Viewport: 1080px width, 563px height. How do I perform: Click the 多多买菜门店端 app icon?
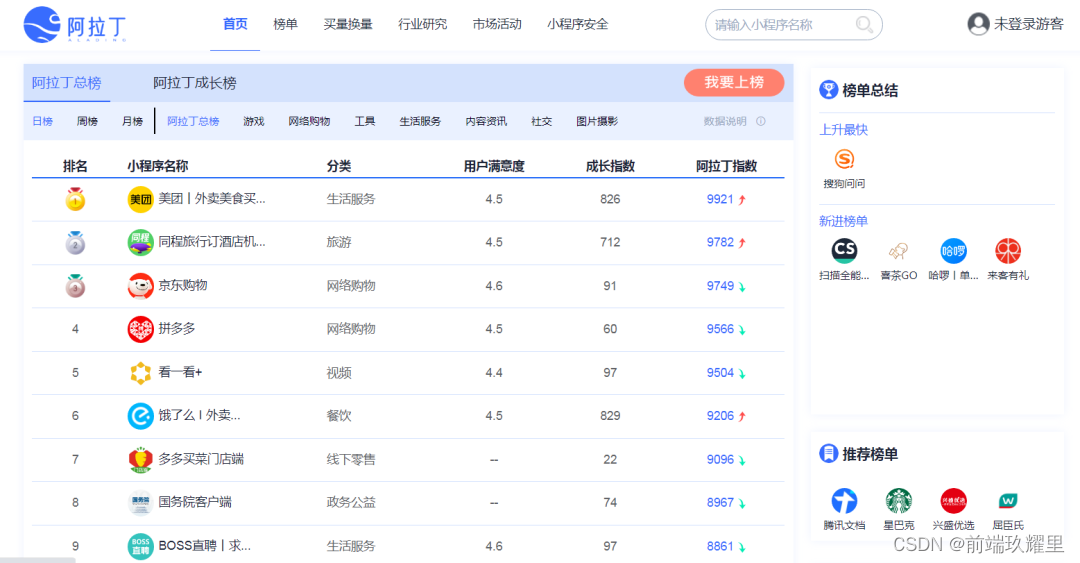coord(141,460)
